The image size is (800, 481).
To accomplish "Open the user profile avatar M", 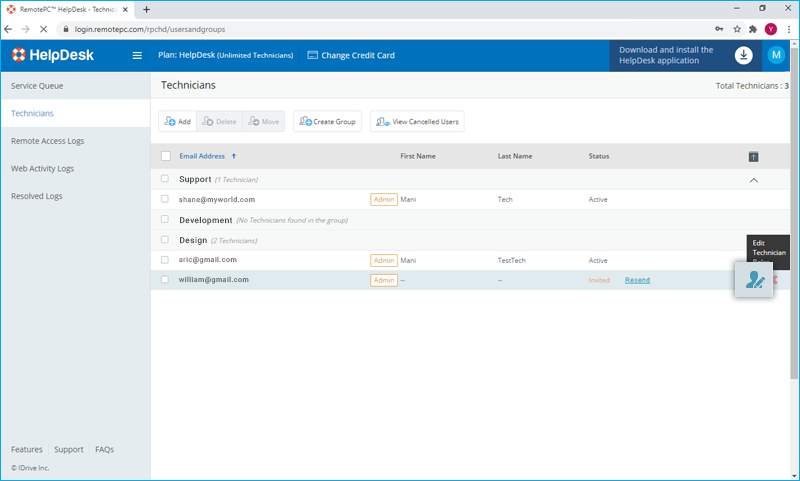I will (776, 55).
